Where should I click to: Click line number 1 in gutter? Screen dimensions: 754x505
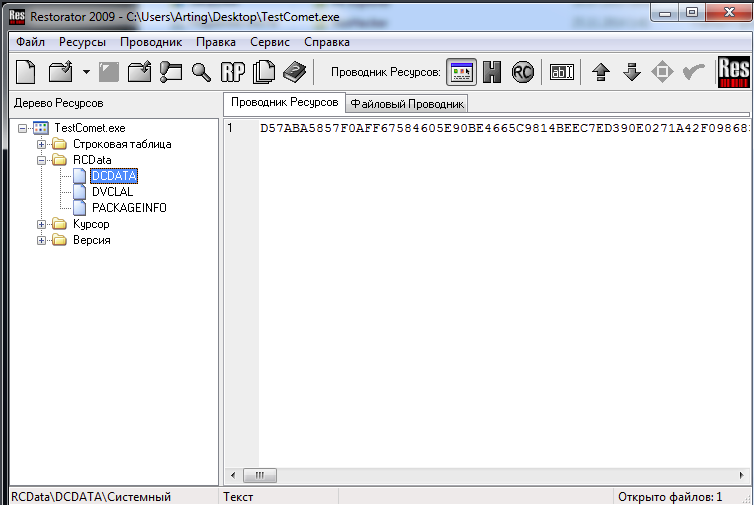pos(230,128)
